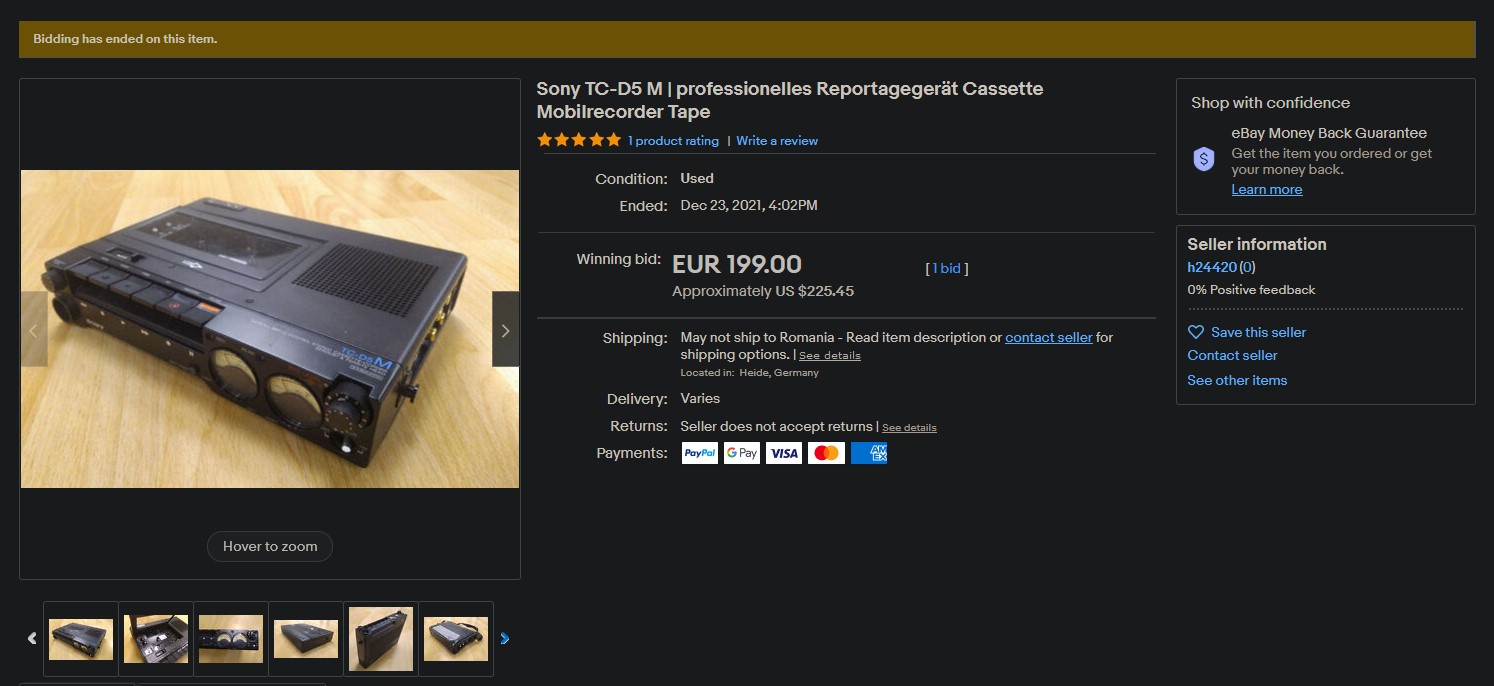Image resolution: width=1494 pixels, height=686 pixels.
Task: Click the Visa card icon
Action: (x=784, y=453)
